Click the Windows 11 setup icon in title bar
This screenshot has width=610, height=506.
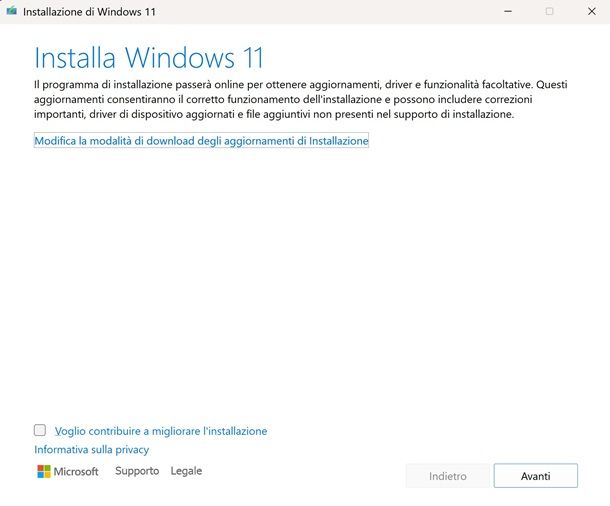[12, 11]
